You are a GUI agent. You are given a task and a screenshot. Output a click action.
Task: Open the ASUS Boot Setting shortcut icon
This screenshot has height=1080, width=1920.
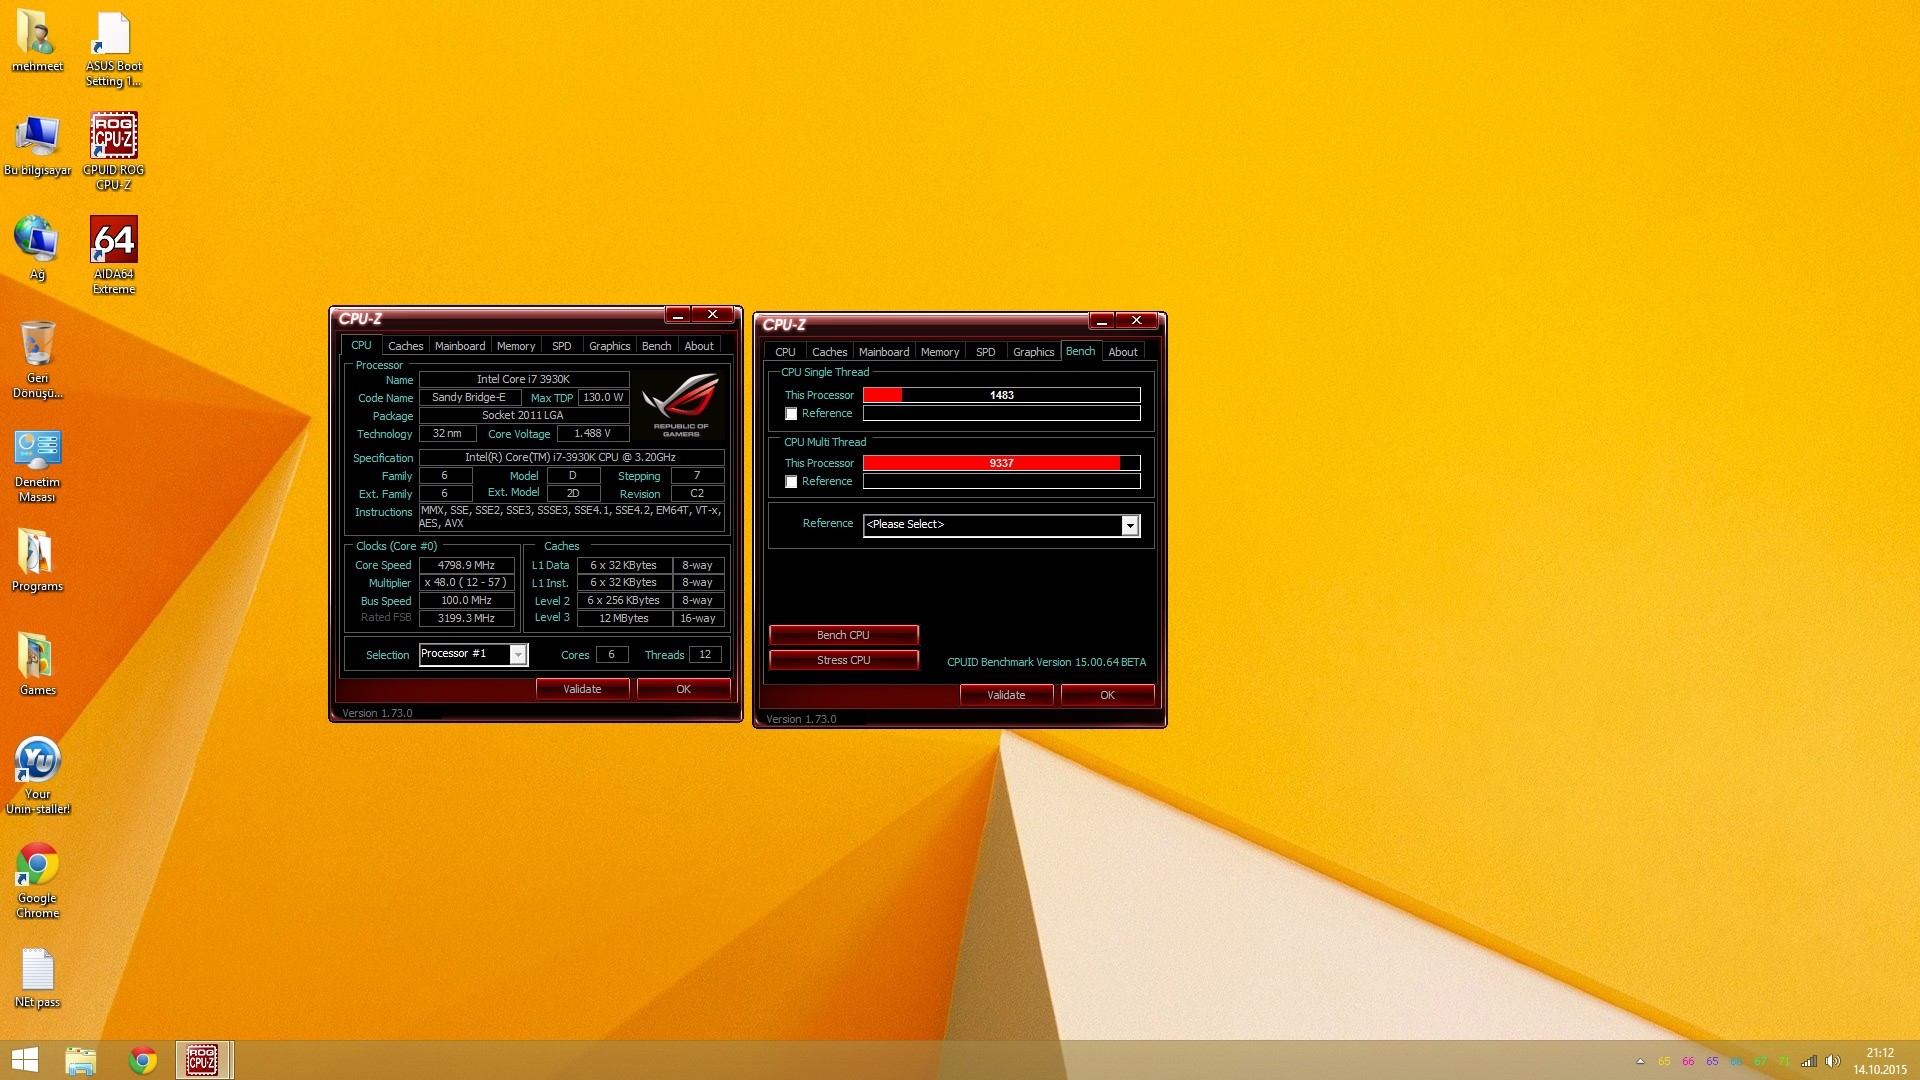click(x=113, y=47)
